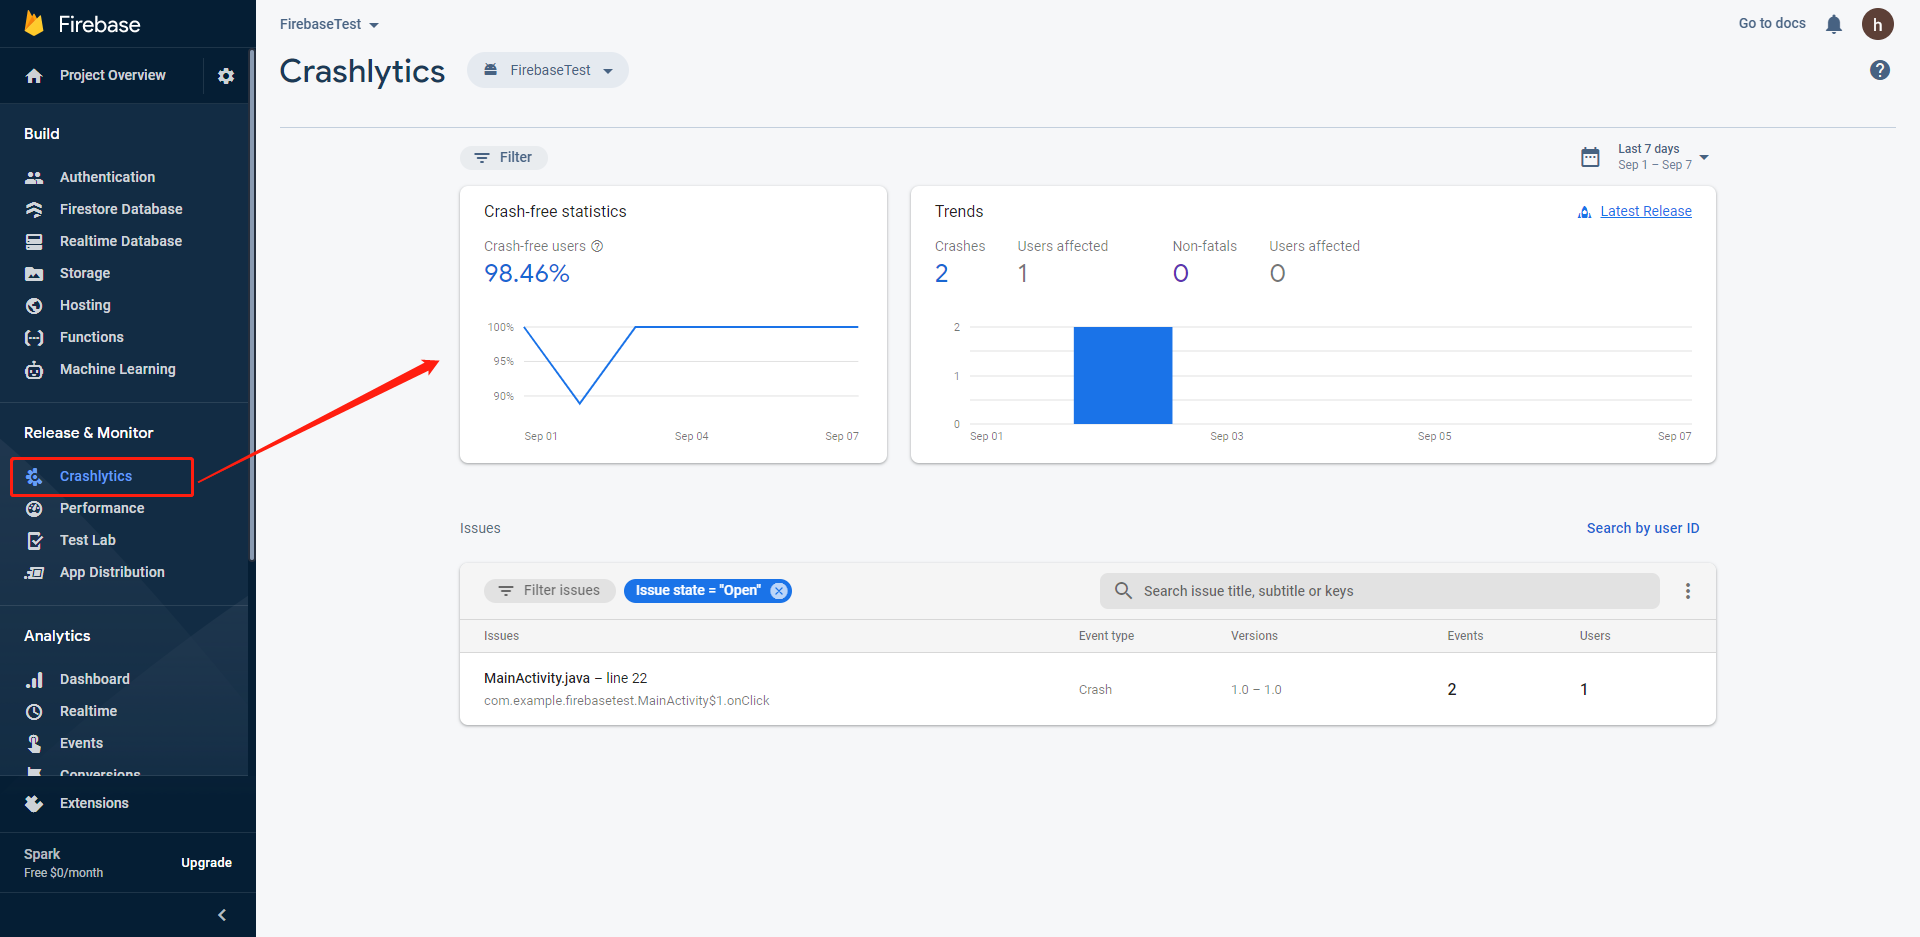
Task: Click the download icon beside Latest Release
Action: pyautogui.click(x=1583, y=211)
